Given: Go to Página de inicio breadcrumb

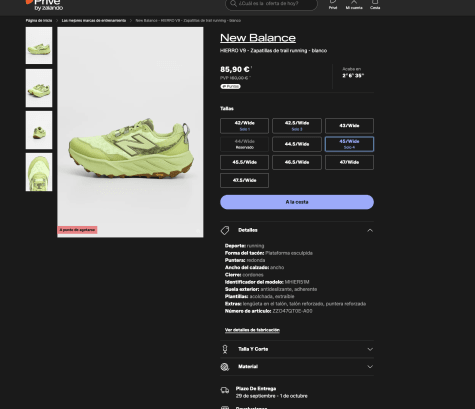Looking at the screenshot, I should pos(39,21).
